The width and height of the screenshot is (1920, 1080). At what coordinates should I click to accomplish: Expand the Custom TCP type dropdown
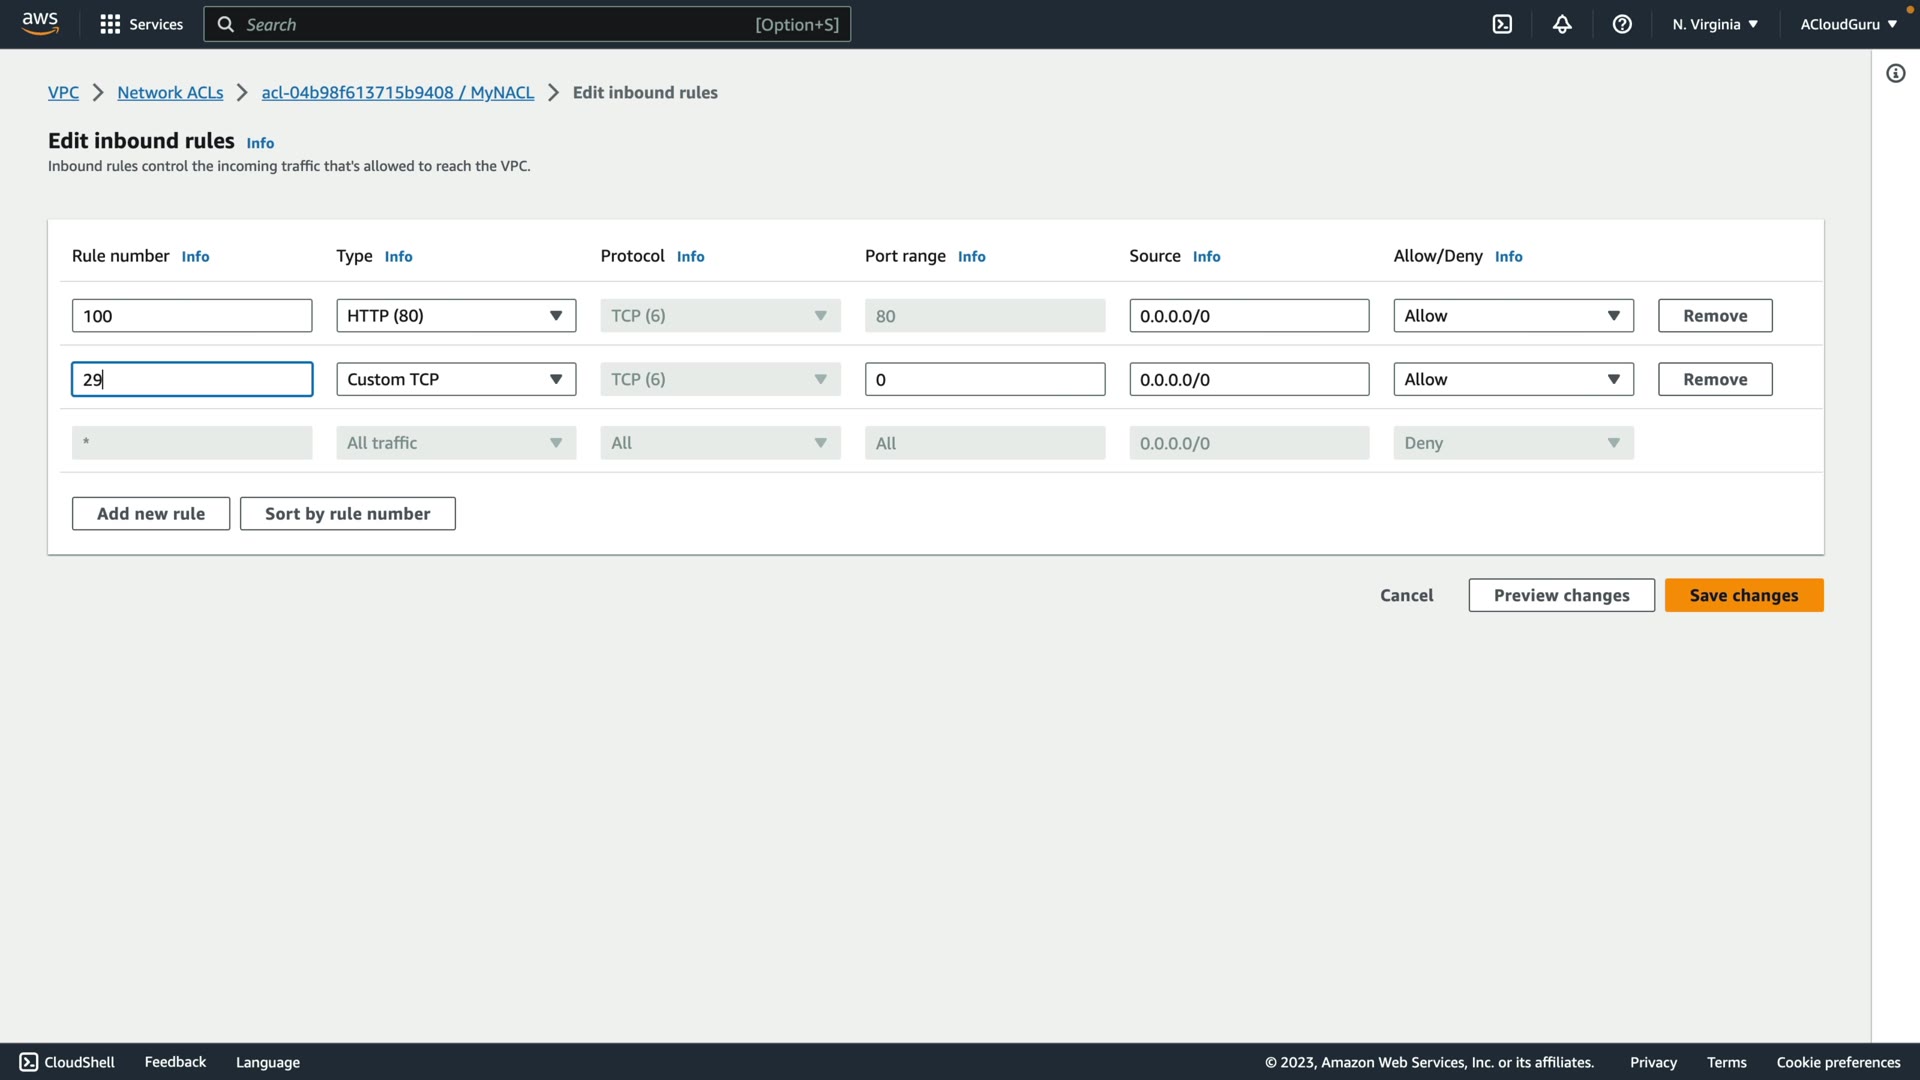[456, 379]
